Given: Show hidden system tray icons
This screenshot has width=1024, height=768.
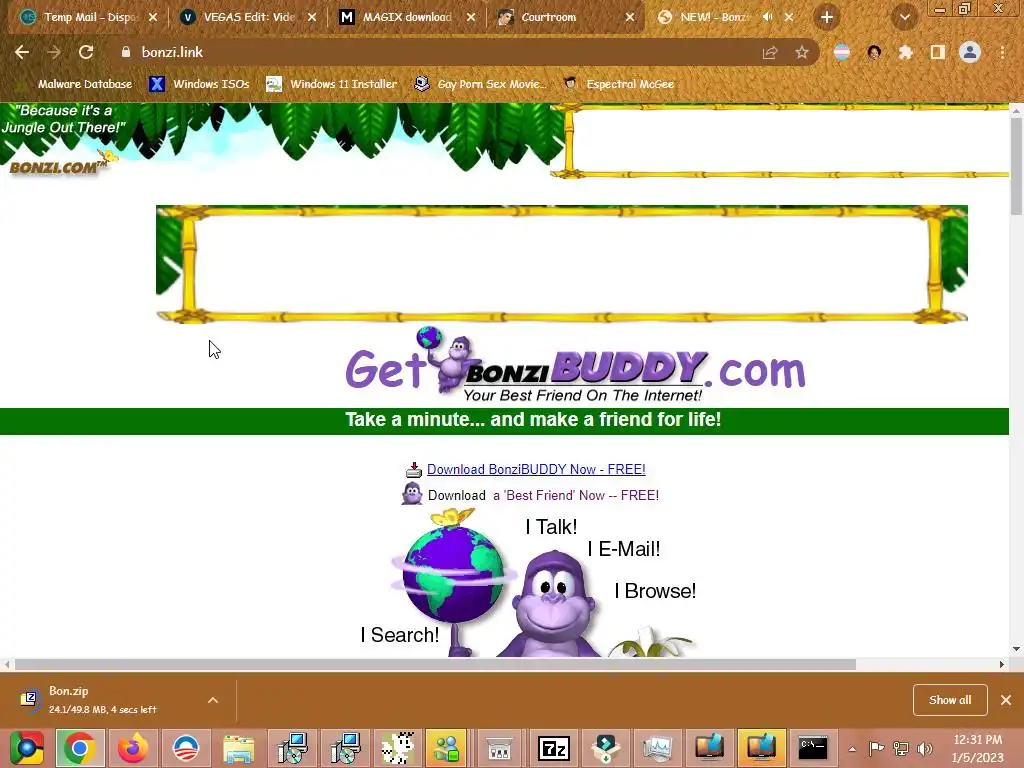Looking at the screenshot, I should coord(852,749).
